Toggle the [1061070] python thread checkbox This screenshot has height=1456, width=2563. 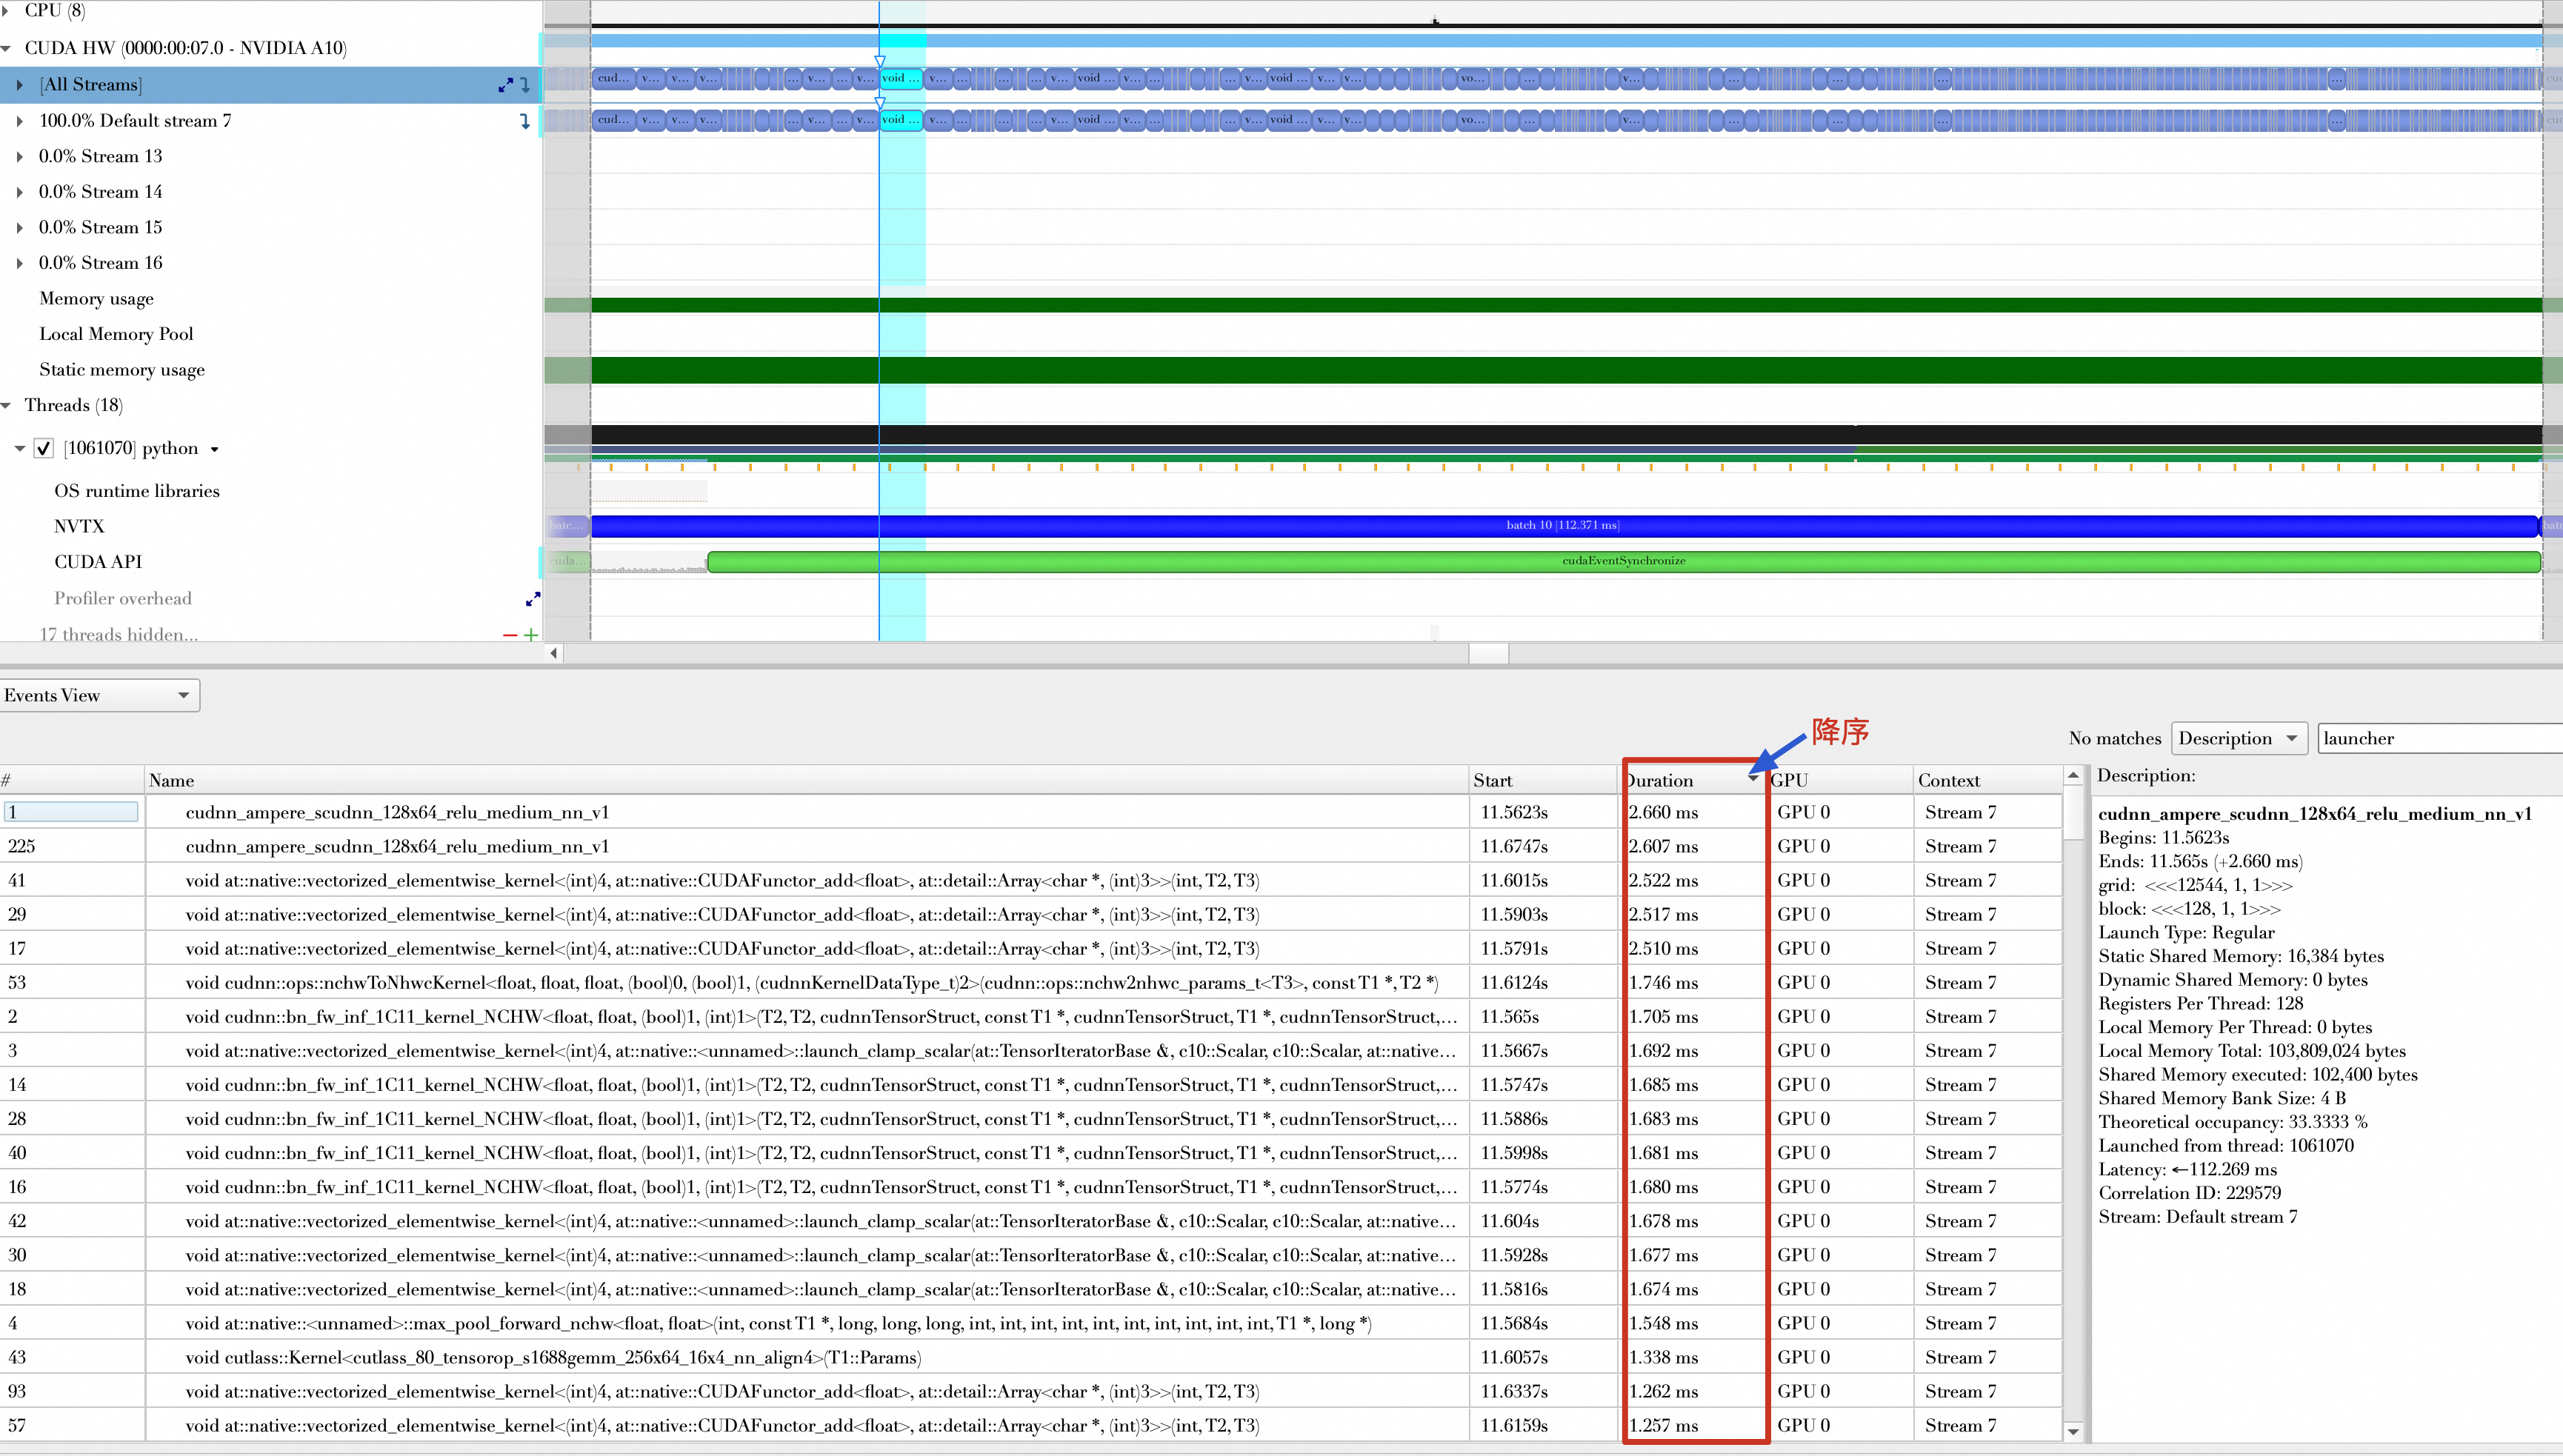tap(44, 448)
